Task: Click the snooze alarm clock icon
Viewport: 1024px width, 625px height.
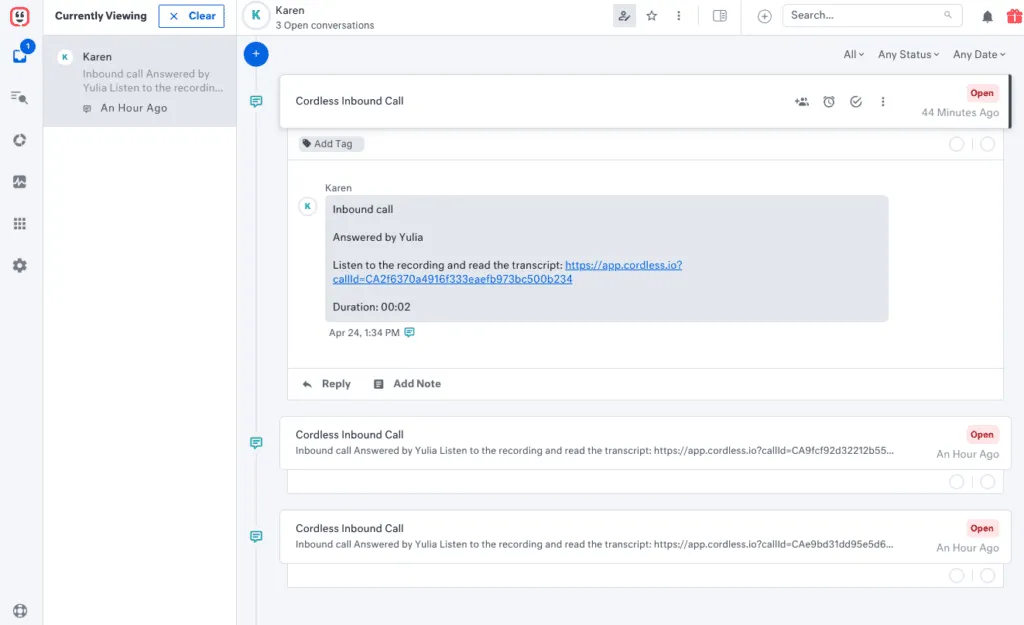Action: coord(829,102)
